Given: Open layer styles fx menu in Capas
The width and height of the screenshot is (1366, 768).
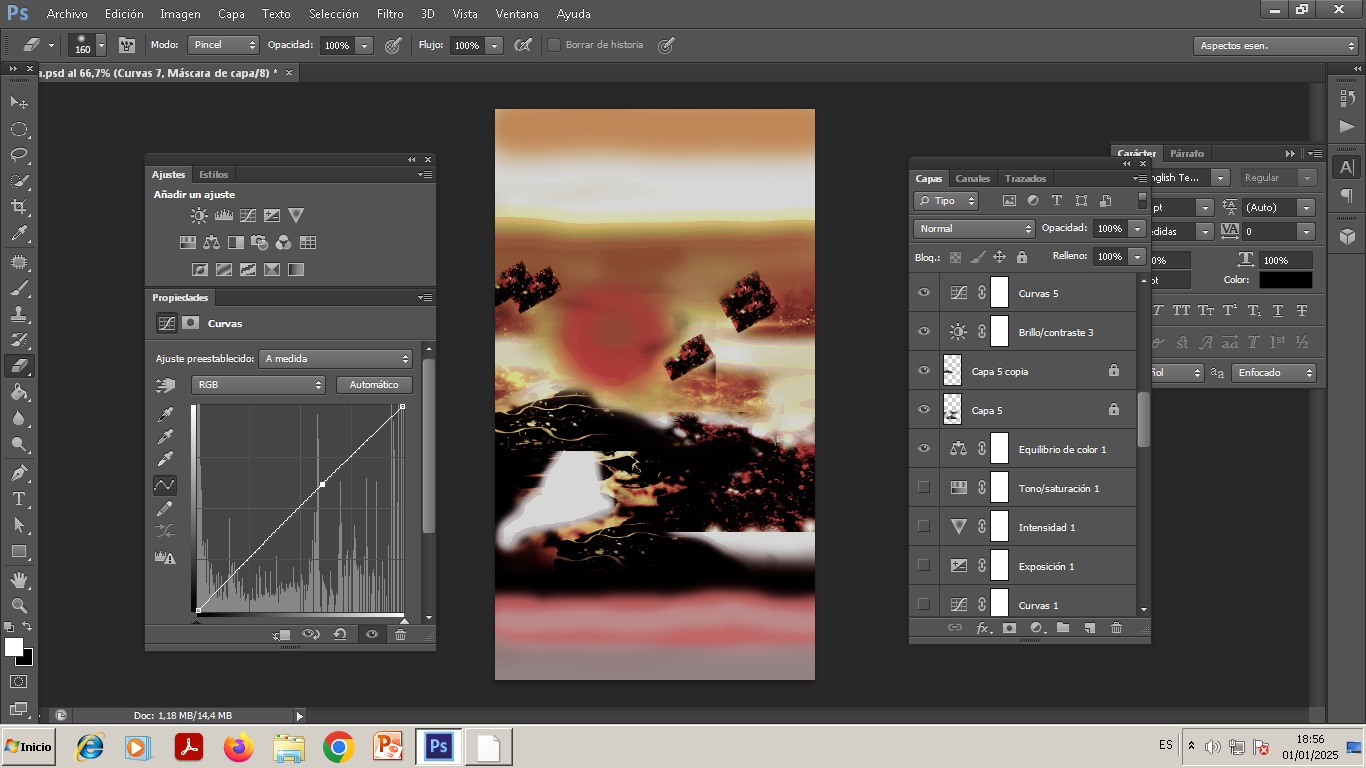Looking at the screenshot, I should 983,628.
